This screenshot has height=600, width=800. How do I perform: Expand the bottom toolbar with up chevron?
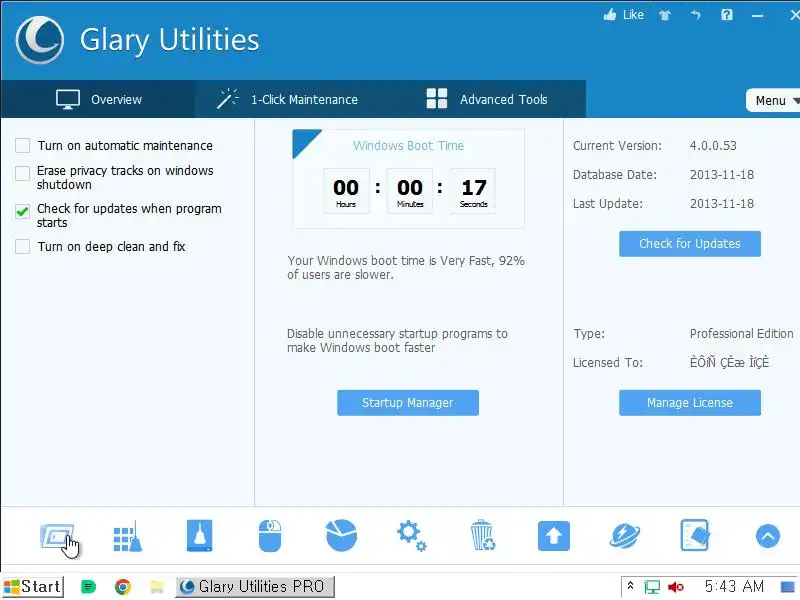[x=767, y=536]
